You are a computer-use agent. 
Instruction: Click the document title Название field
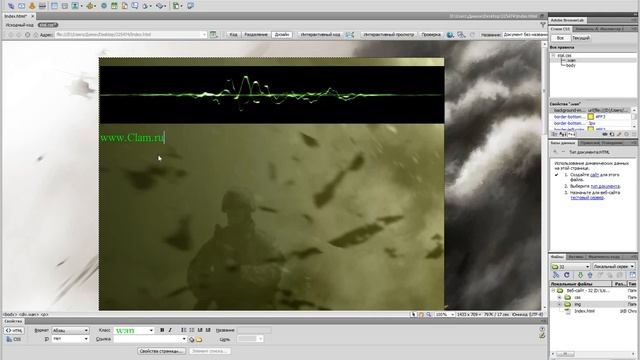click(x=524, y=35)
